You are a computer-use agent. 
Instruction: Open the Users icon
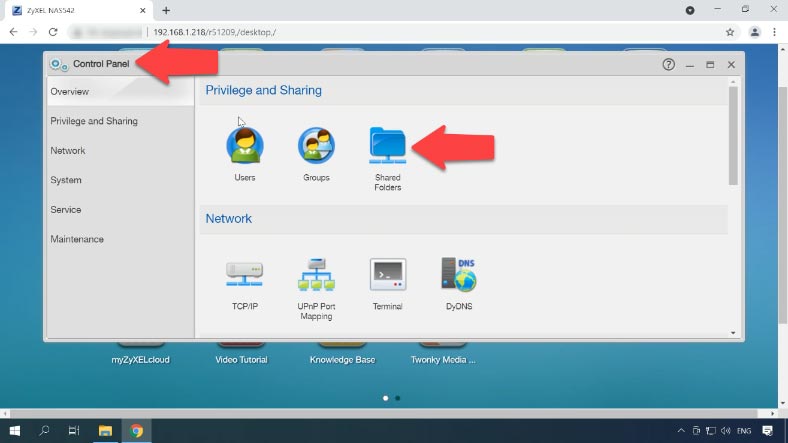tap(245, 145)
